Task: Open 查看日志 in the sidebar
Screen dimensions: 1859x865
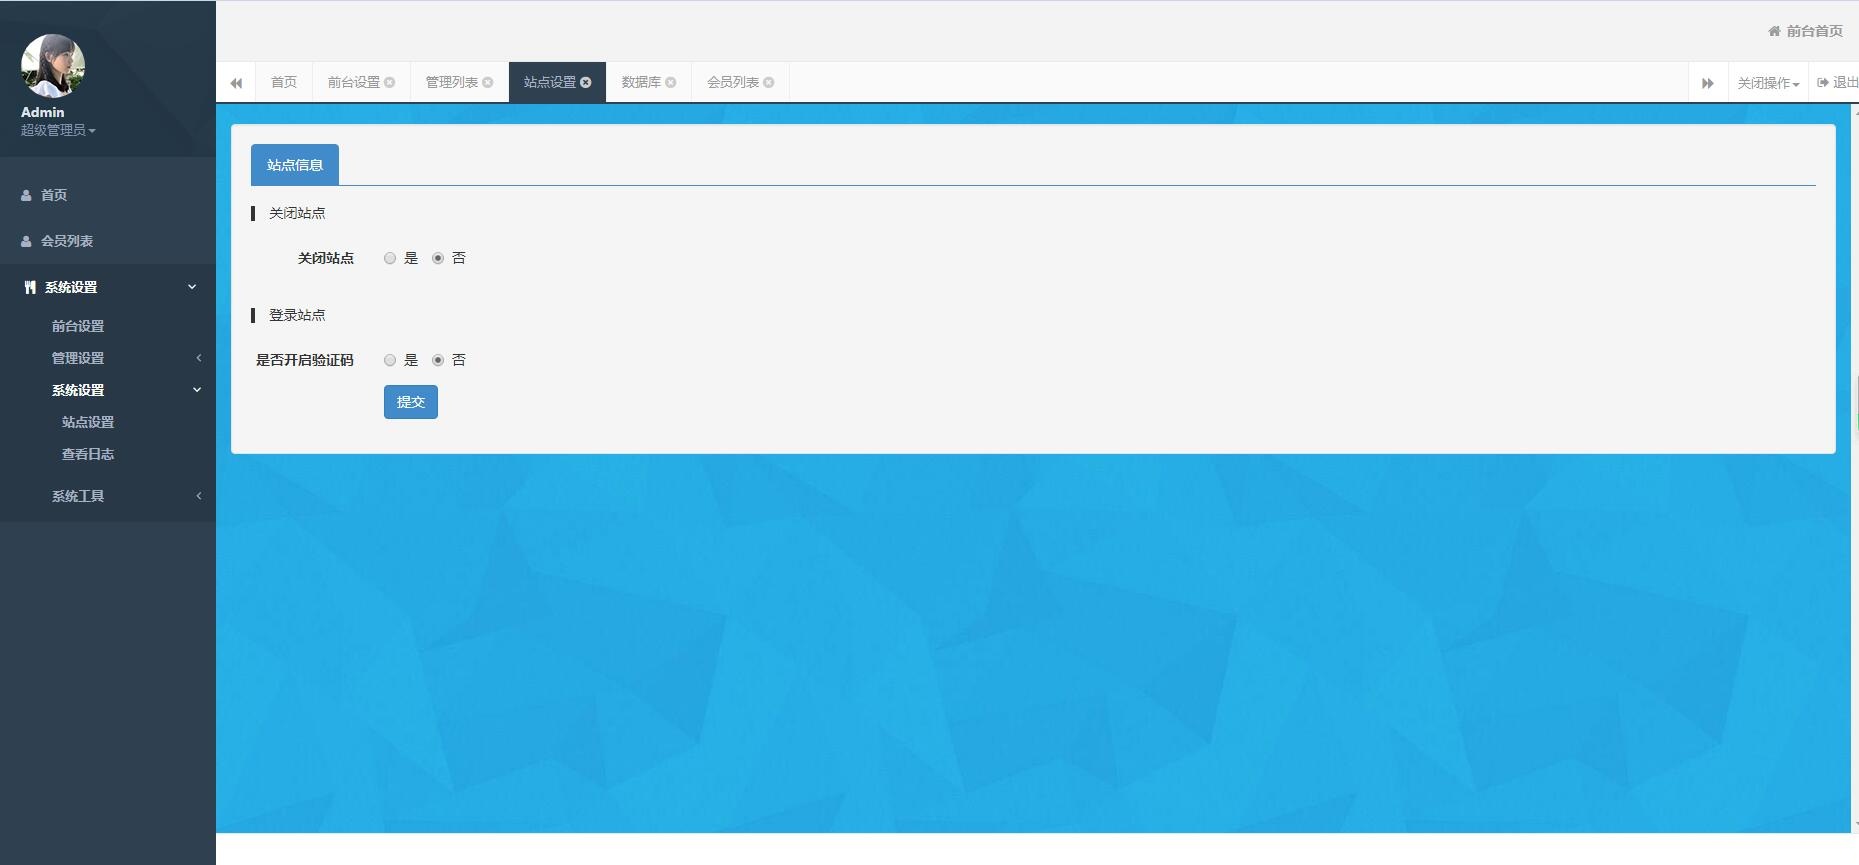Action: click(88, 454)
